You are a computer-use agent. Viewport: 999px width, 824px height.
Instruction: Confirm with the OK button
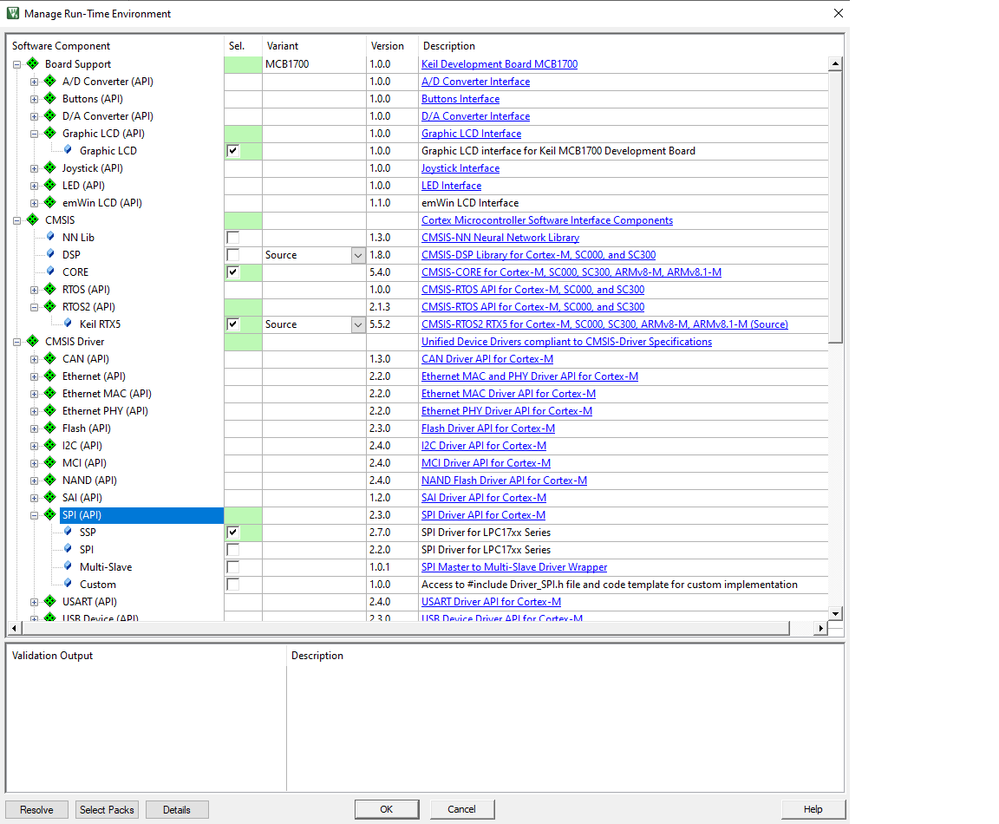coord(387,809)
